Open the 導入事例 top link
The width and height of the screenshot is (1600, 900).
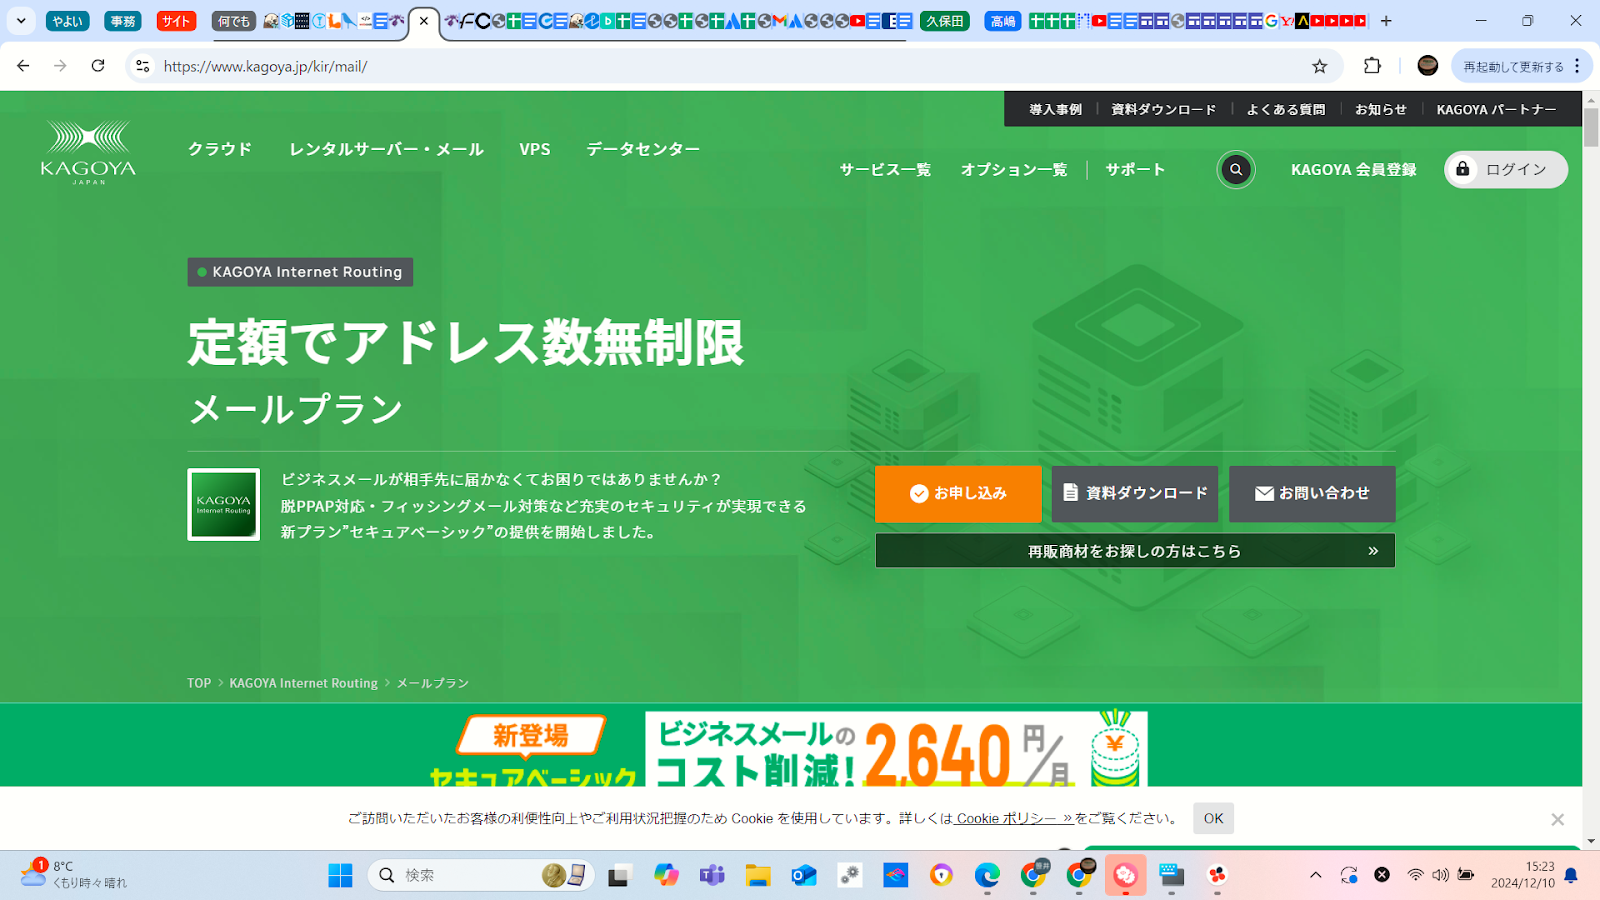pyautogui.click(x=1056, y=110)
